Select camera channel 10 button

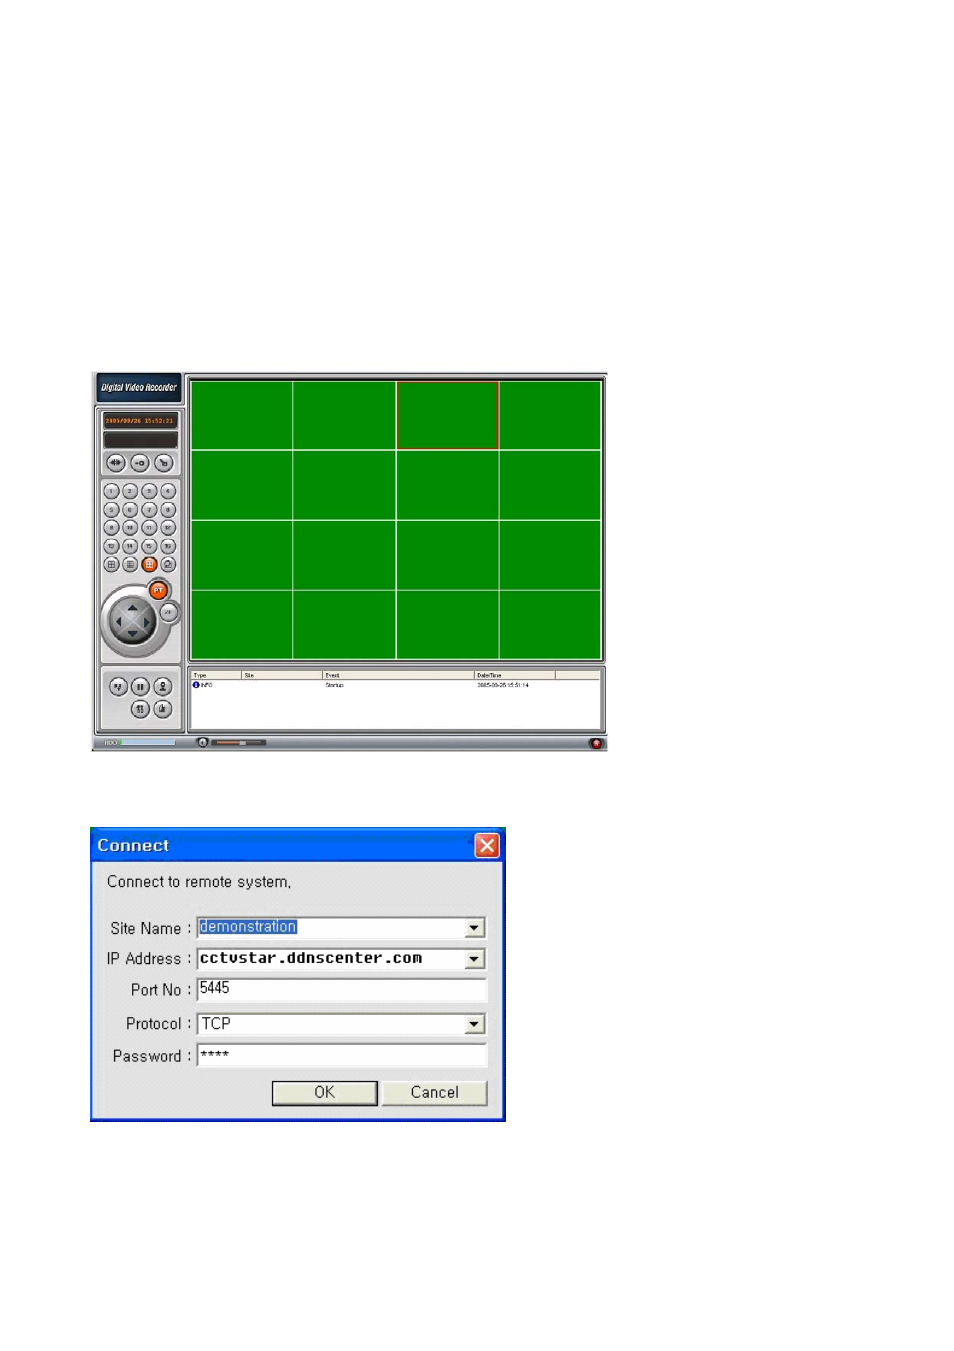point(130,528)
